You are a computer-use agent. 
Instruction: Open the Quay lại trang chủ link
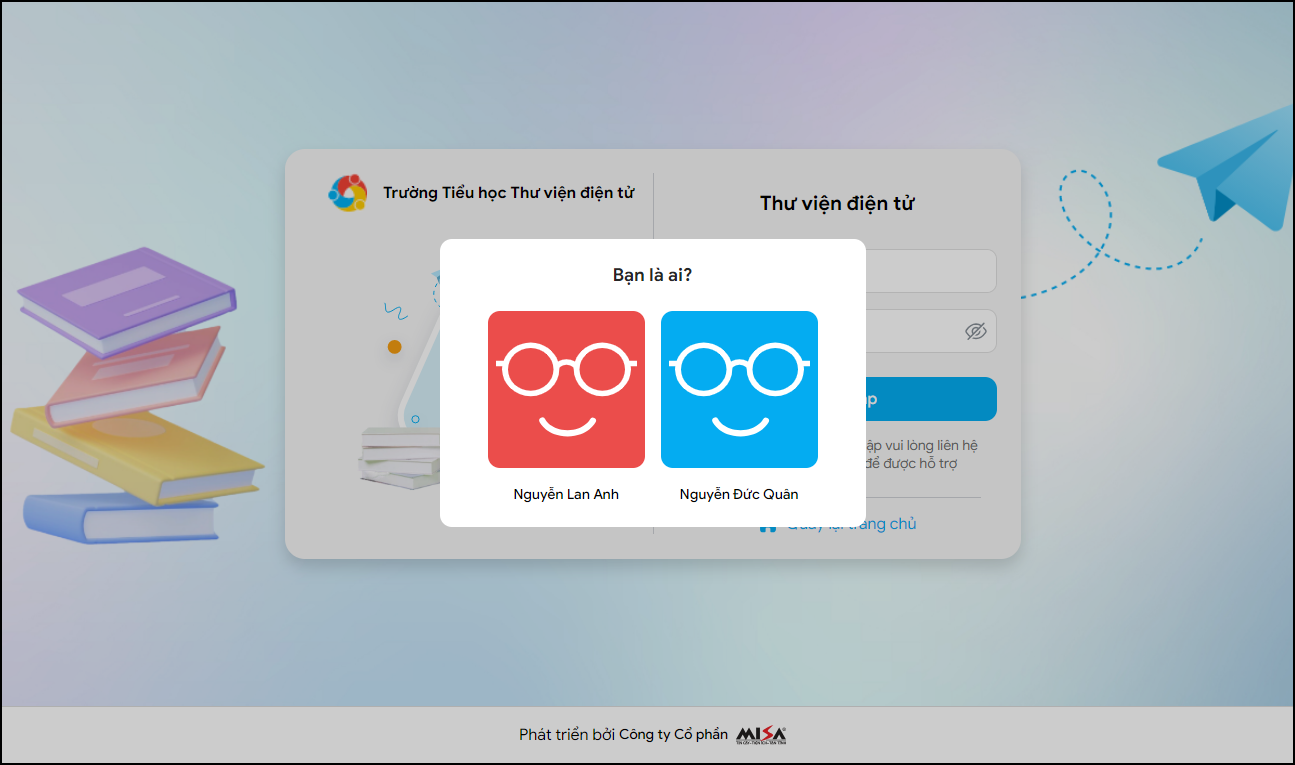coord(851,524)
